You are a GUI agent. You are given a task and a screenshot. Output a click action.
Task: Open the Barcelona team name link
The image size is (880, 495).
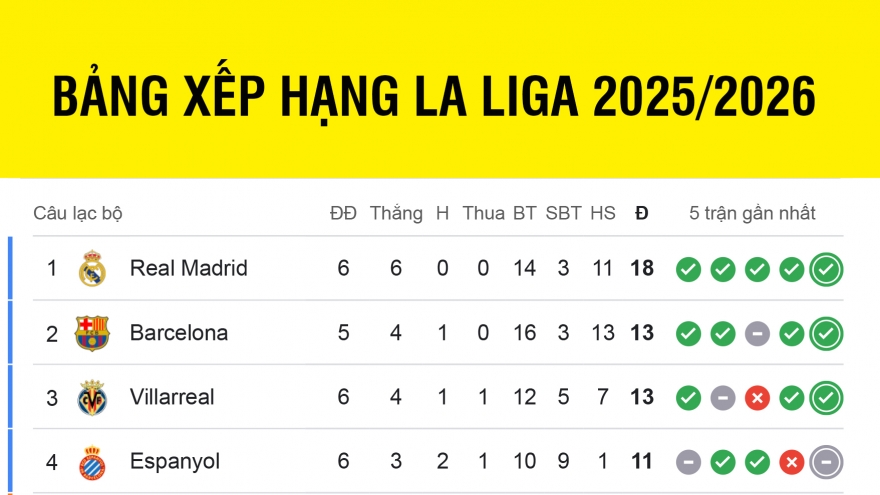tap(179, 333)
